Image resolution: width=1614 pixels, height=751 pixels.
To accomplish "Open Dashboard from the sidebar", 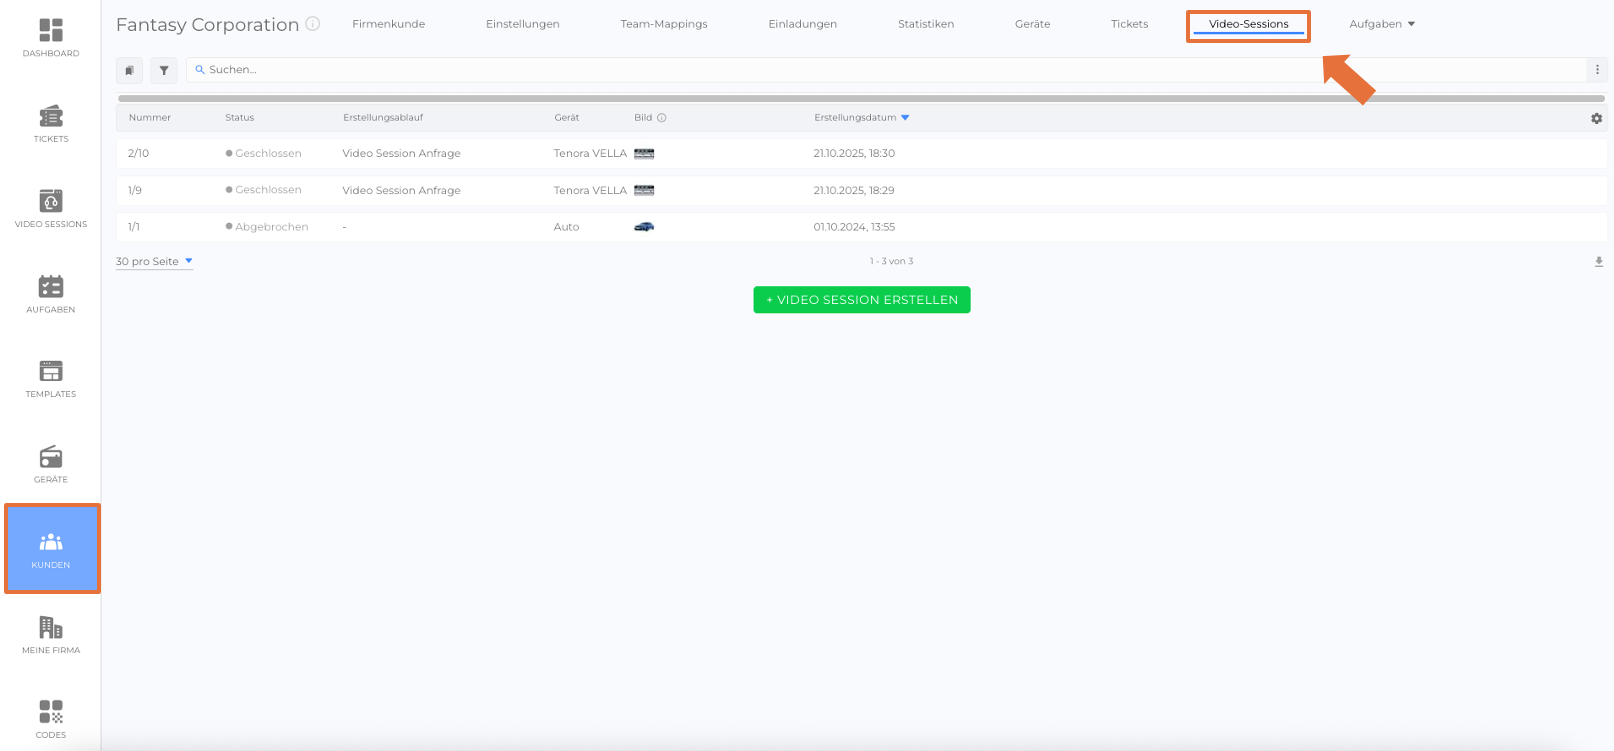I will 51,38.
